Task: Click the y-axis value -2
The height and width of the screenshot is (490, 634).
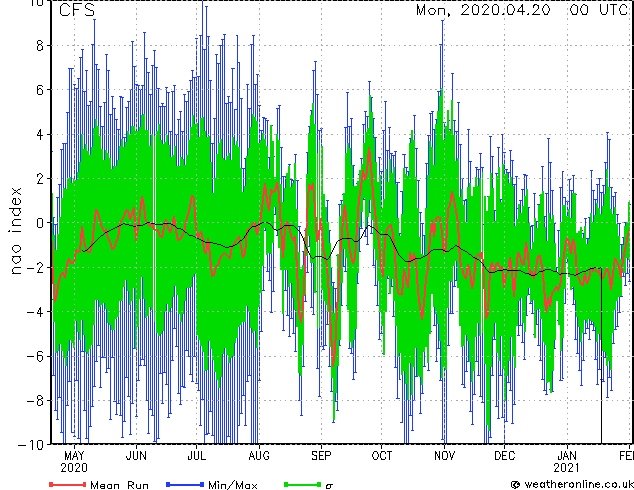Action: click(x=35, y=267)
